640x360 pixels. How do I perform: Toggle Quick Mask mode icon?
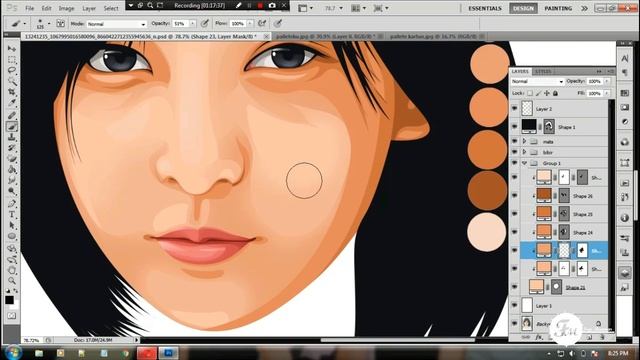pyautogui.click(x=12, y=316)
